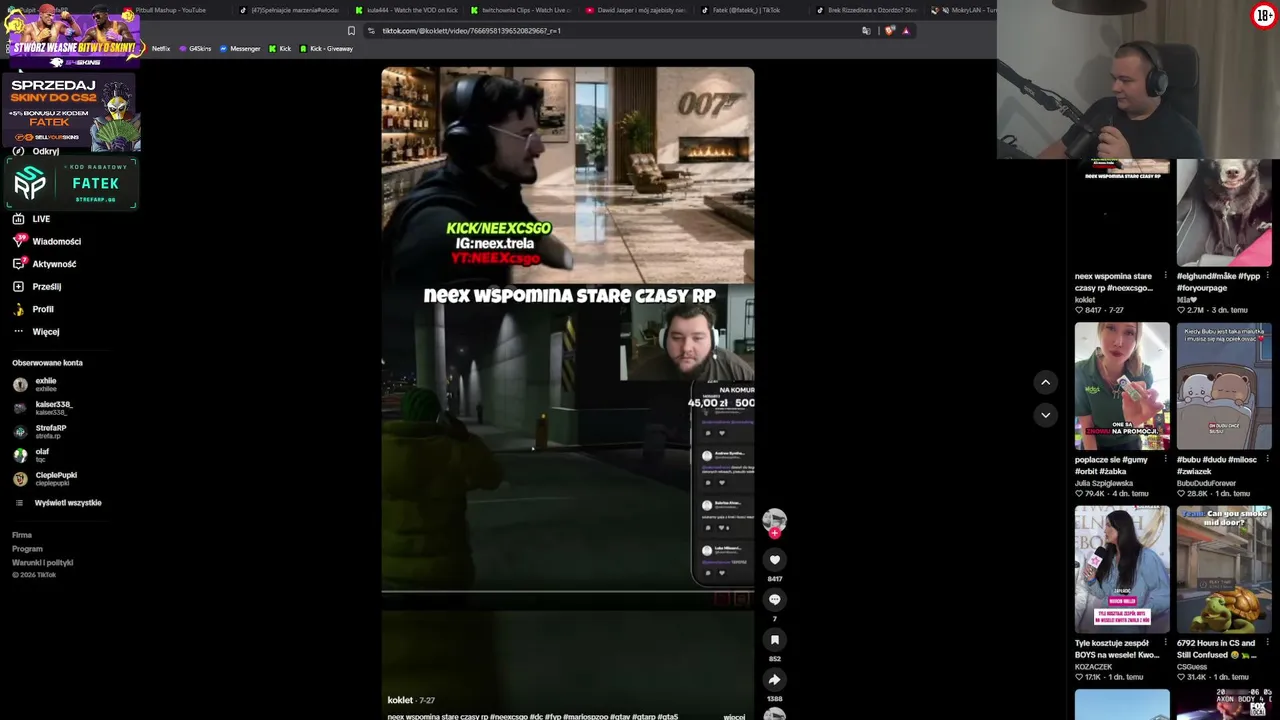Save video with the bookmark icon

coord(774,640)
